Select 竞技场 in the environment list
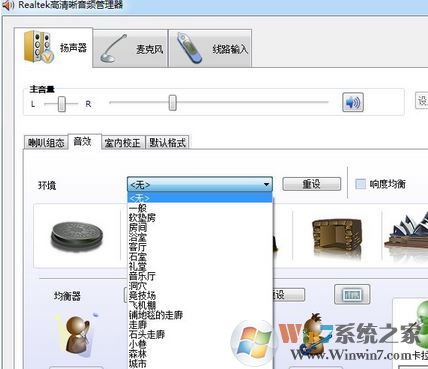 tap(200, 295)
